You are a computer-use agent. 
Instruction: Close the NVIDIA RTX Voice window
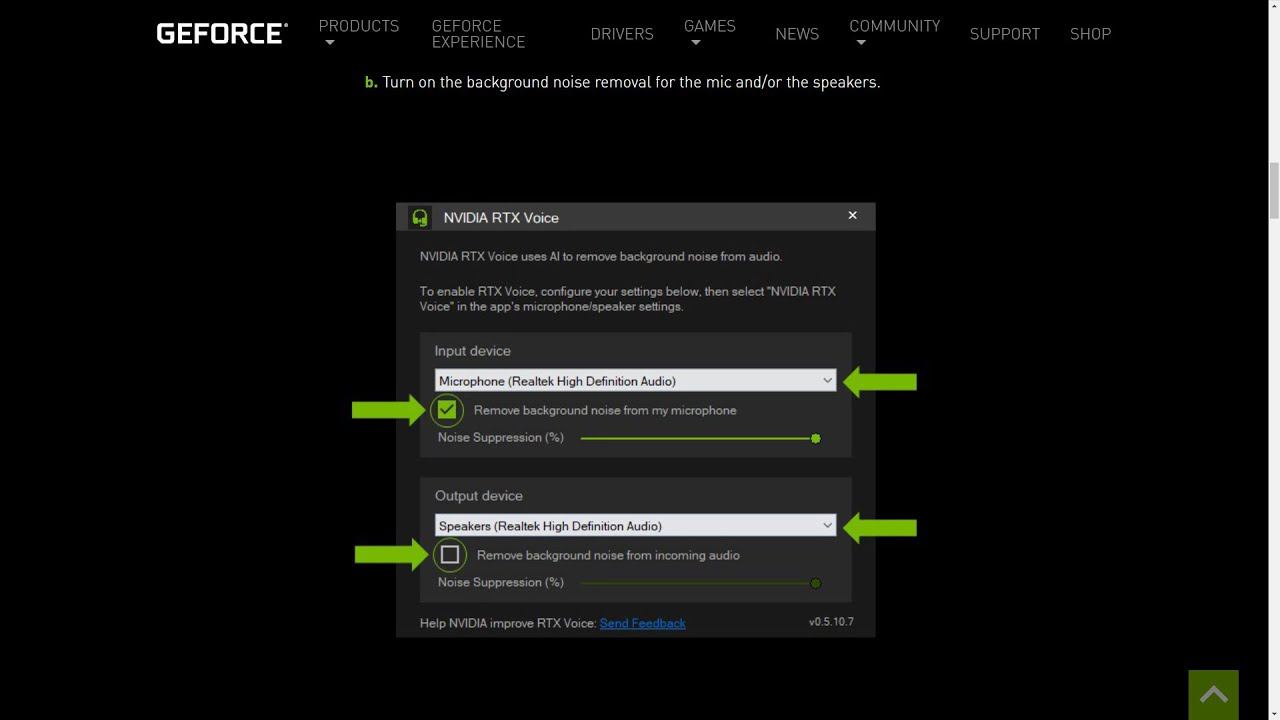(853, 215)
